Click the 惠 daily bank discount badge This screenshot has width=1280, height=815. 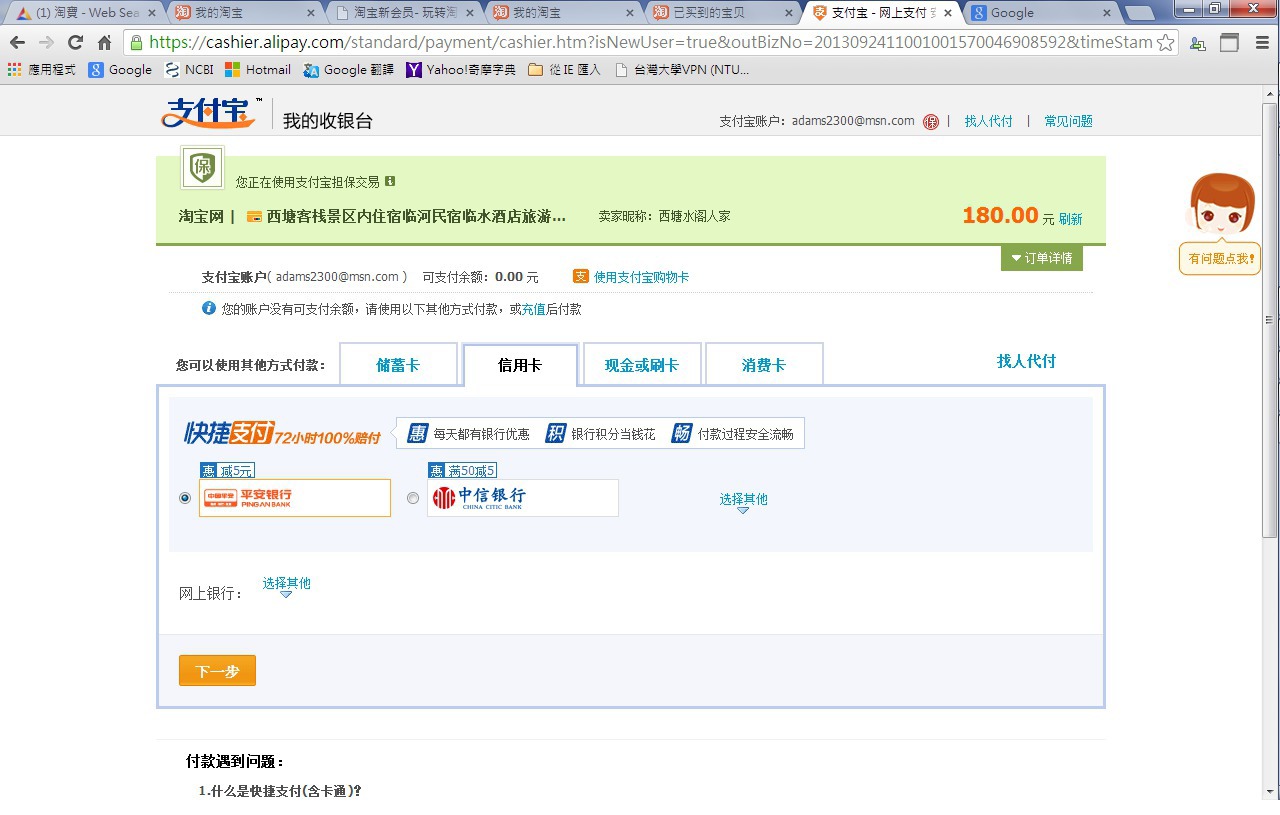point(417,433)
